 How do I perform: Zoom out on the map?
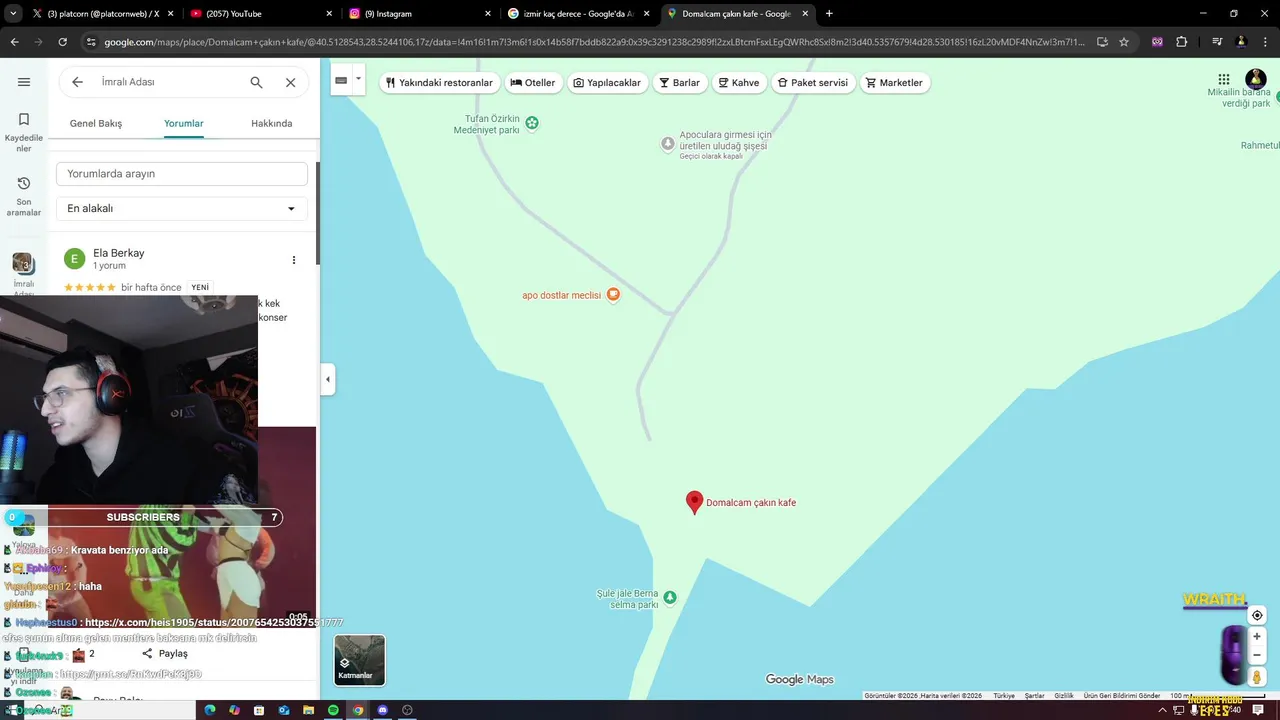coord(1257,656)
